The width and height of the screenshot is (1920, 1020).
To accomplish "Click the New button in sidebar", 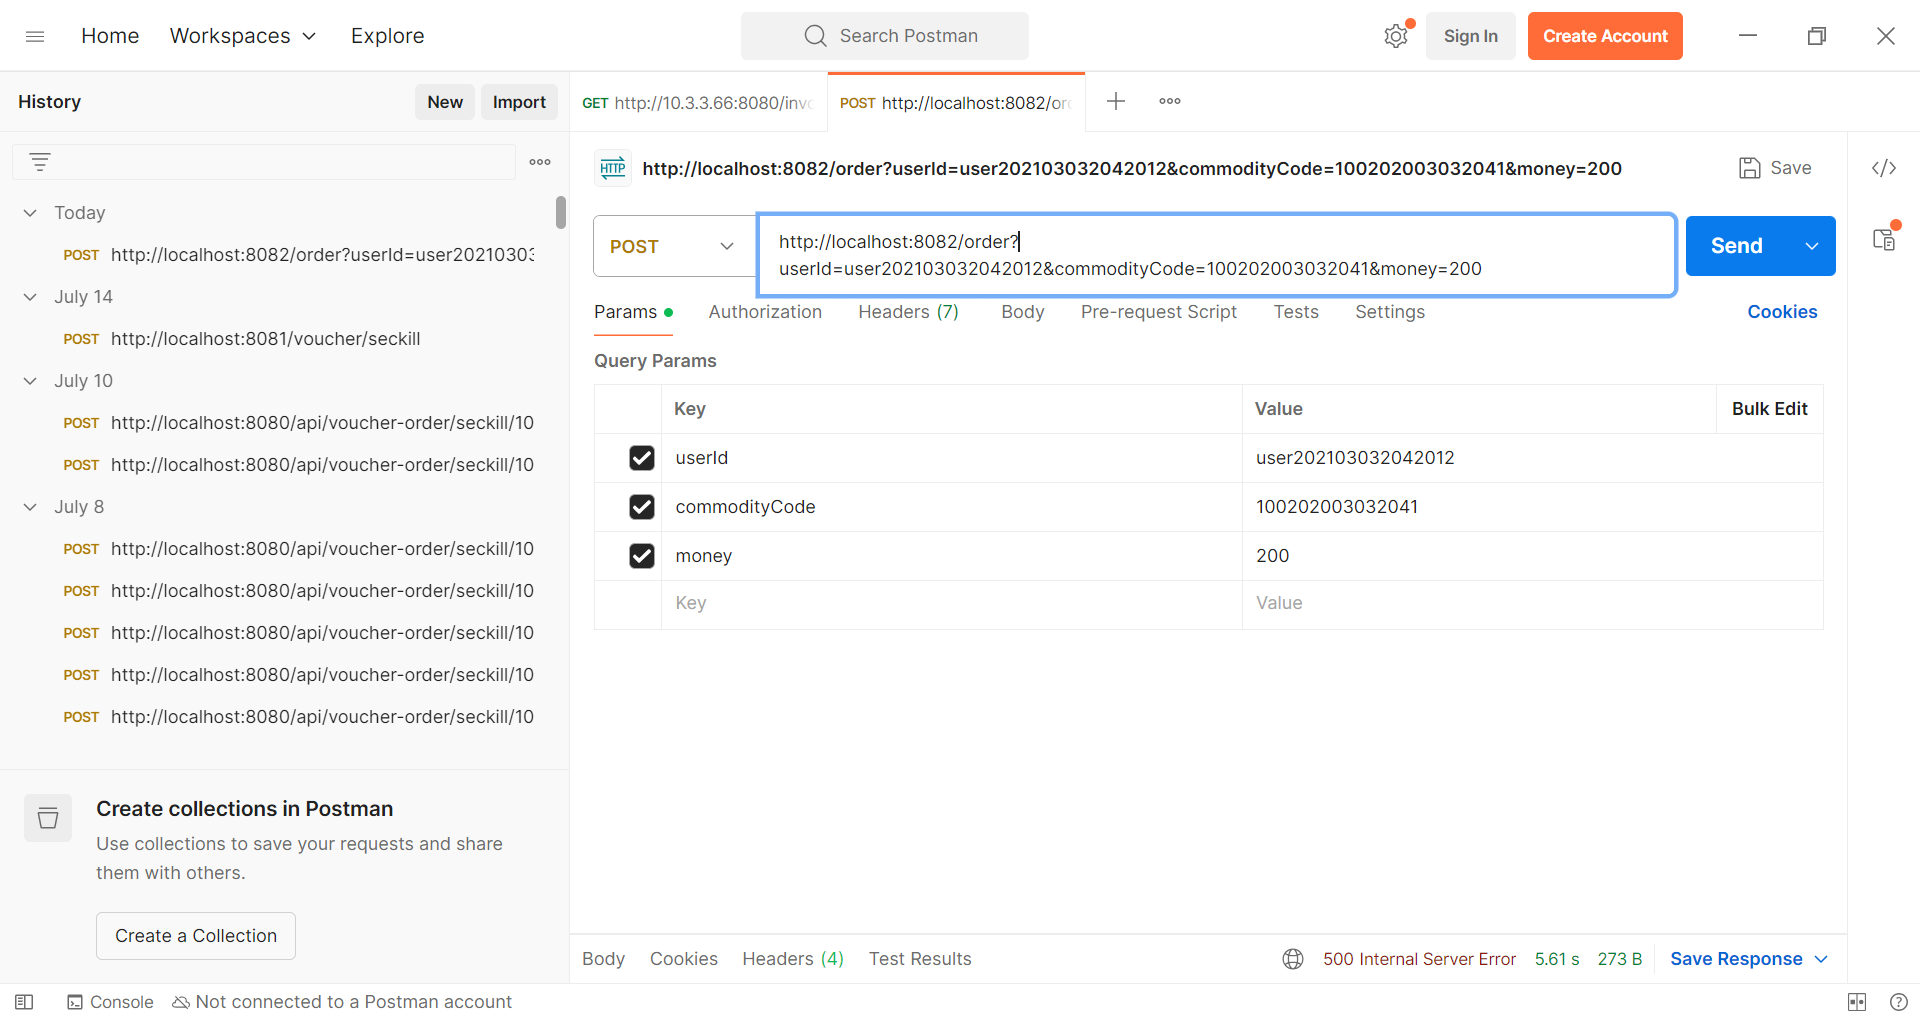I will point(445,102).
